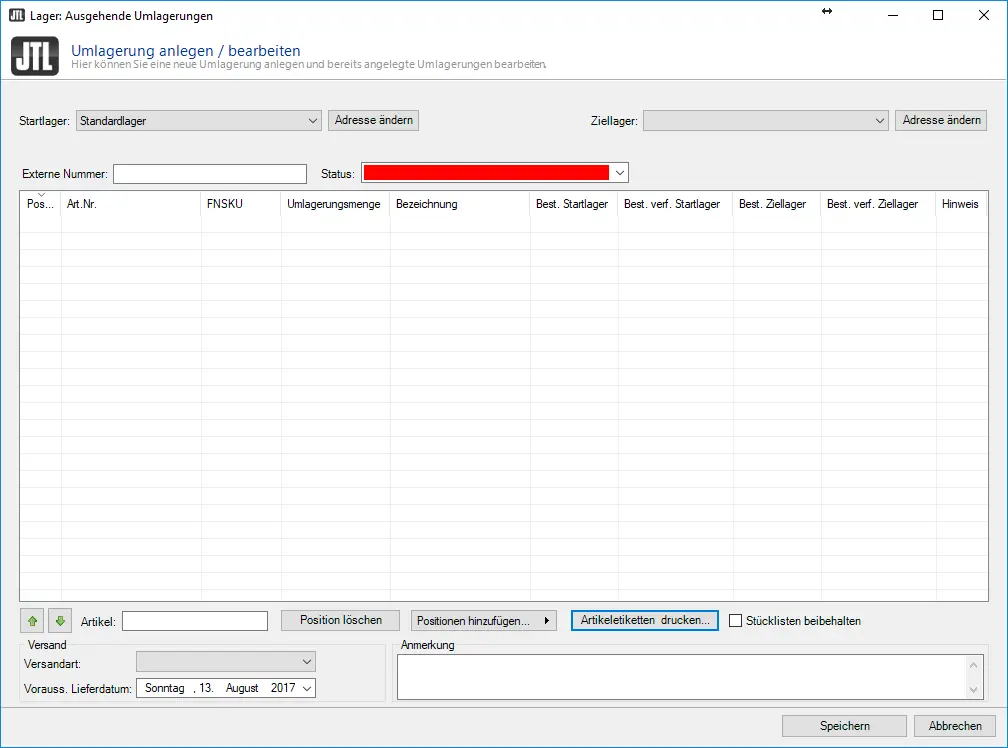Open the Versandart dropdown
Image resolution: width=1008 pixels, height=748 pixels.
(x=226, y=661)
